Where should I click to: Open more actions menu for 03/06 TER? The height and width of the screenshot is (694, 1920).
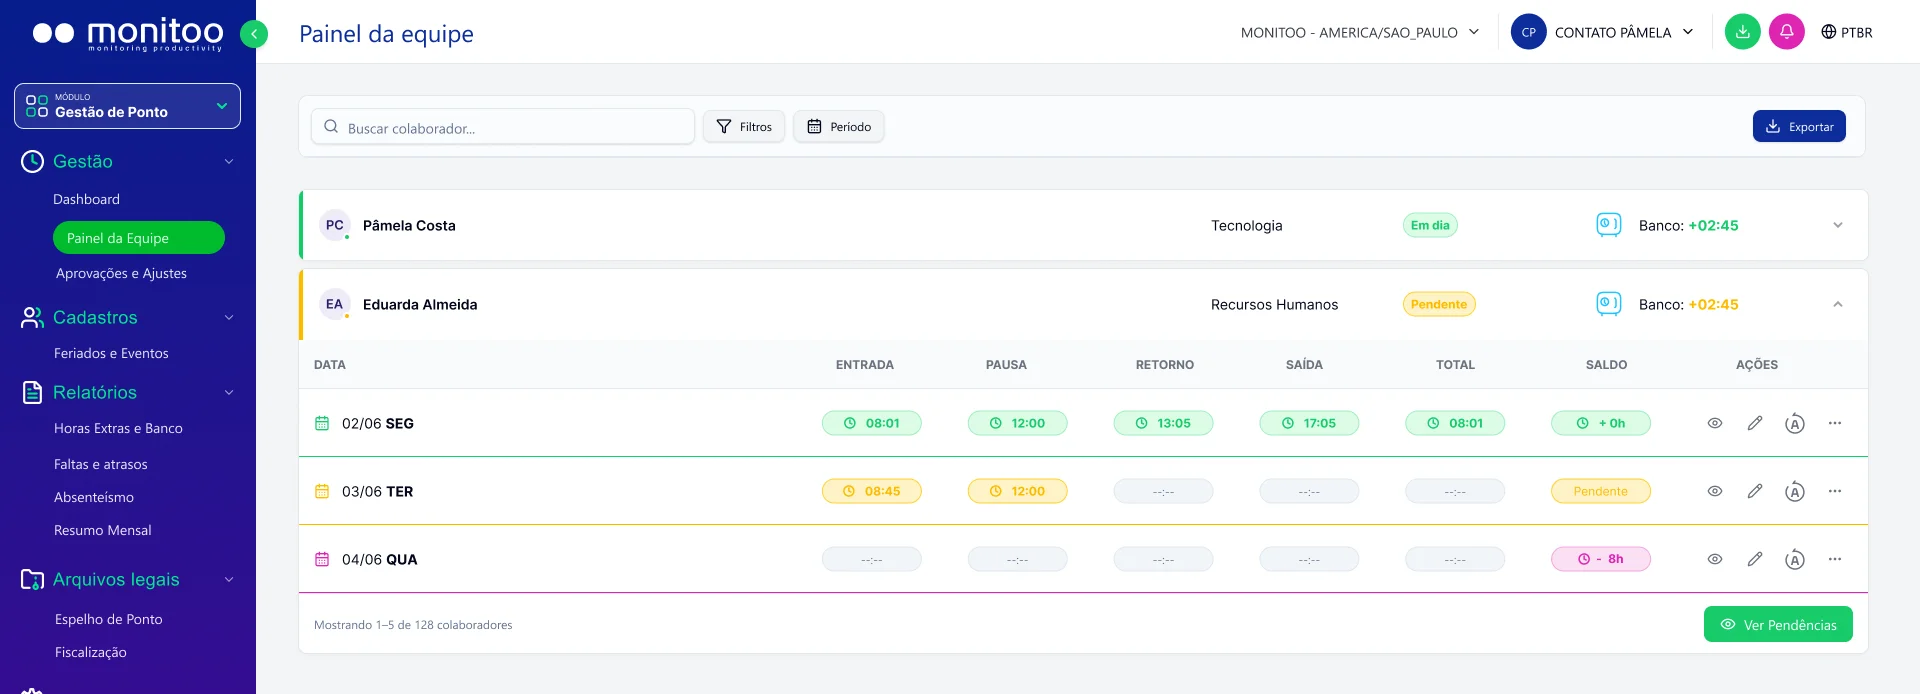(1835, 491)
